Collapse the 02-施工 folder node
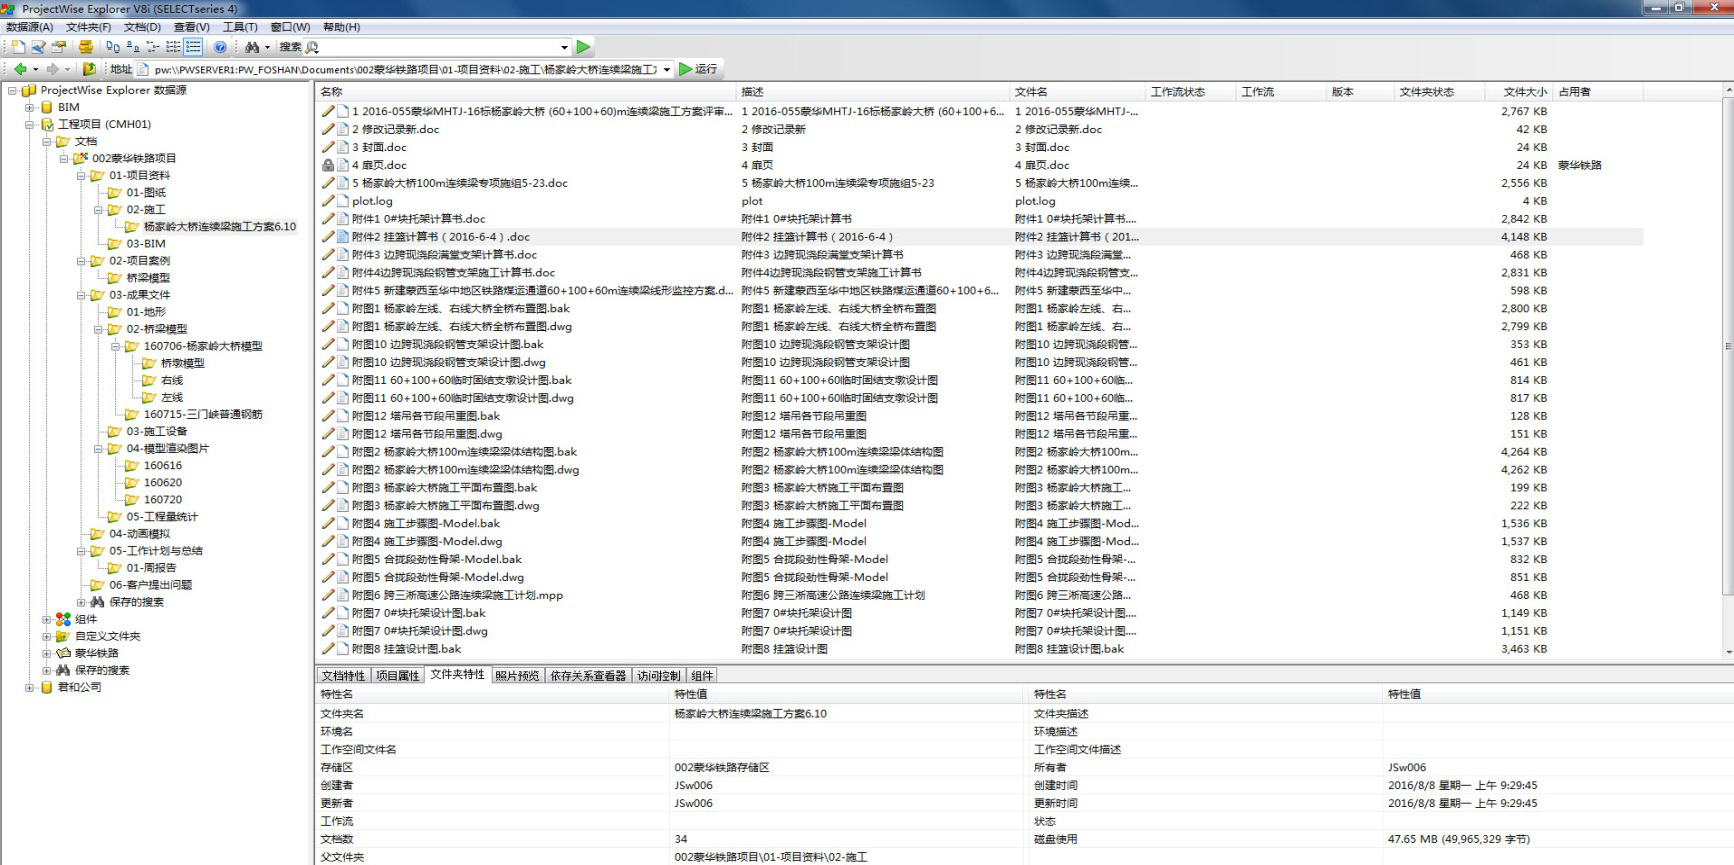This screenshot has width=1734, height=865. (97, 209)
